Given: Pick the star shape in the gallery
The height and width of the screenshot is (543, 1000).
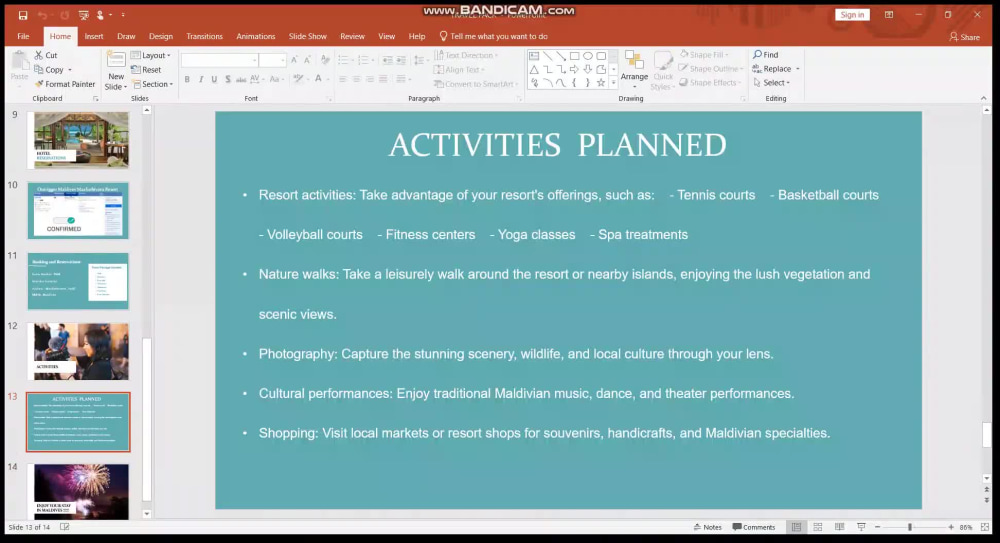Looking at the screenshot, I should pyautogui.click(x=601, y=83).
